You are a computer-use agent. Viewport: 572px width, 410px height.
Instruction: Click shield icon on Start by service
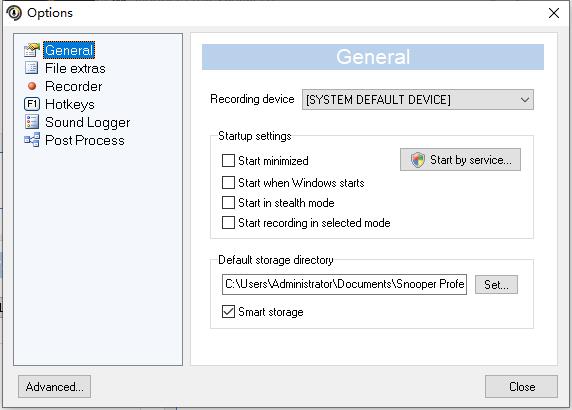[x=418, y=160]
